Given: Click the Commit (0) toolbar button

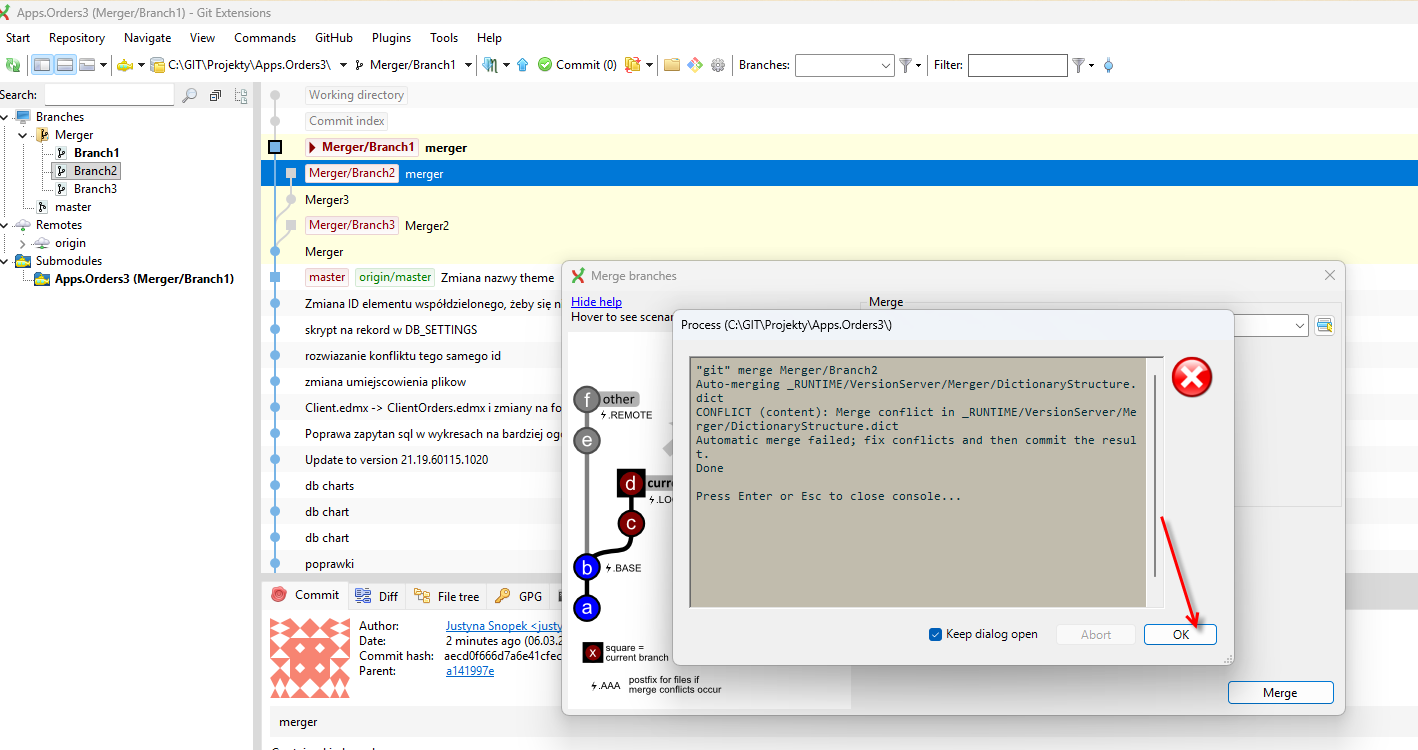Looking at the screenshot, I should click(x=576, y=65).
